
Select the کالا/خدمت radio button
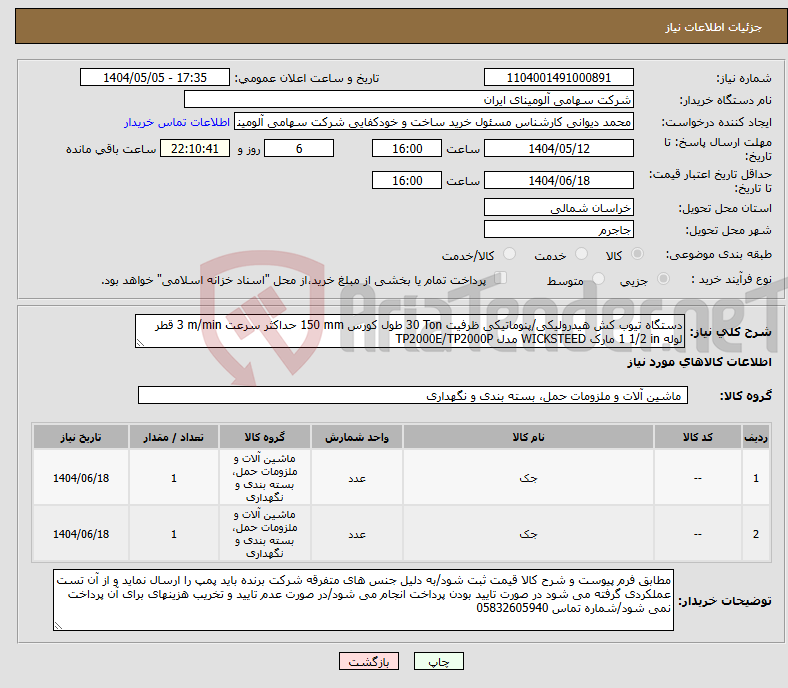(x=510, y=254)
